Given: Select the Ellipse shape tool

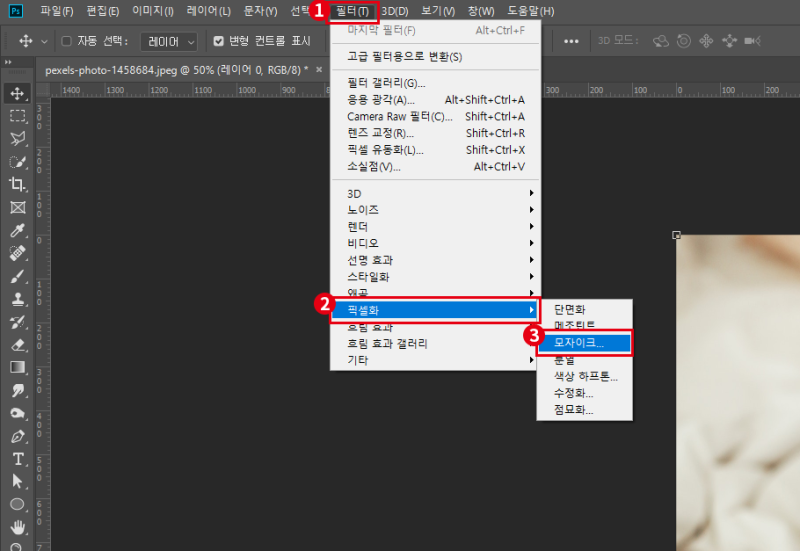Looking at the screenshot, I should click(x=17, y=504).
